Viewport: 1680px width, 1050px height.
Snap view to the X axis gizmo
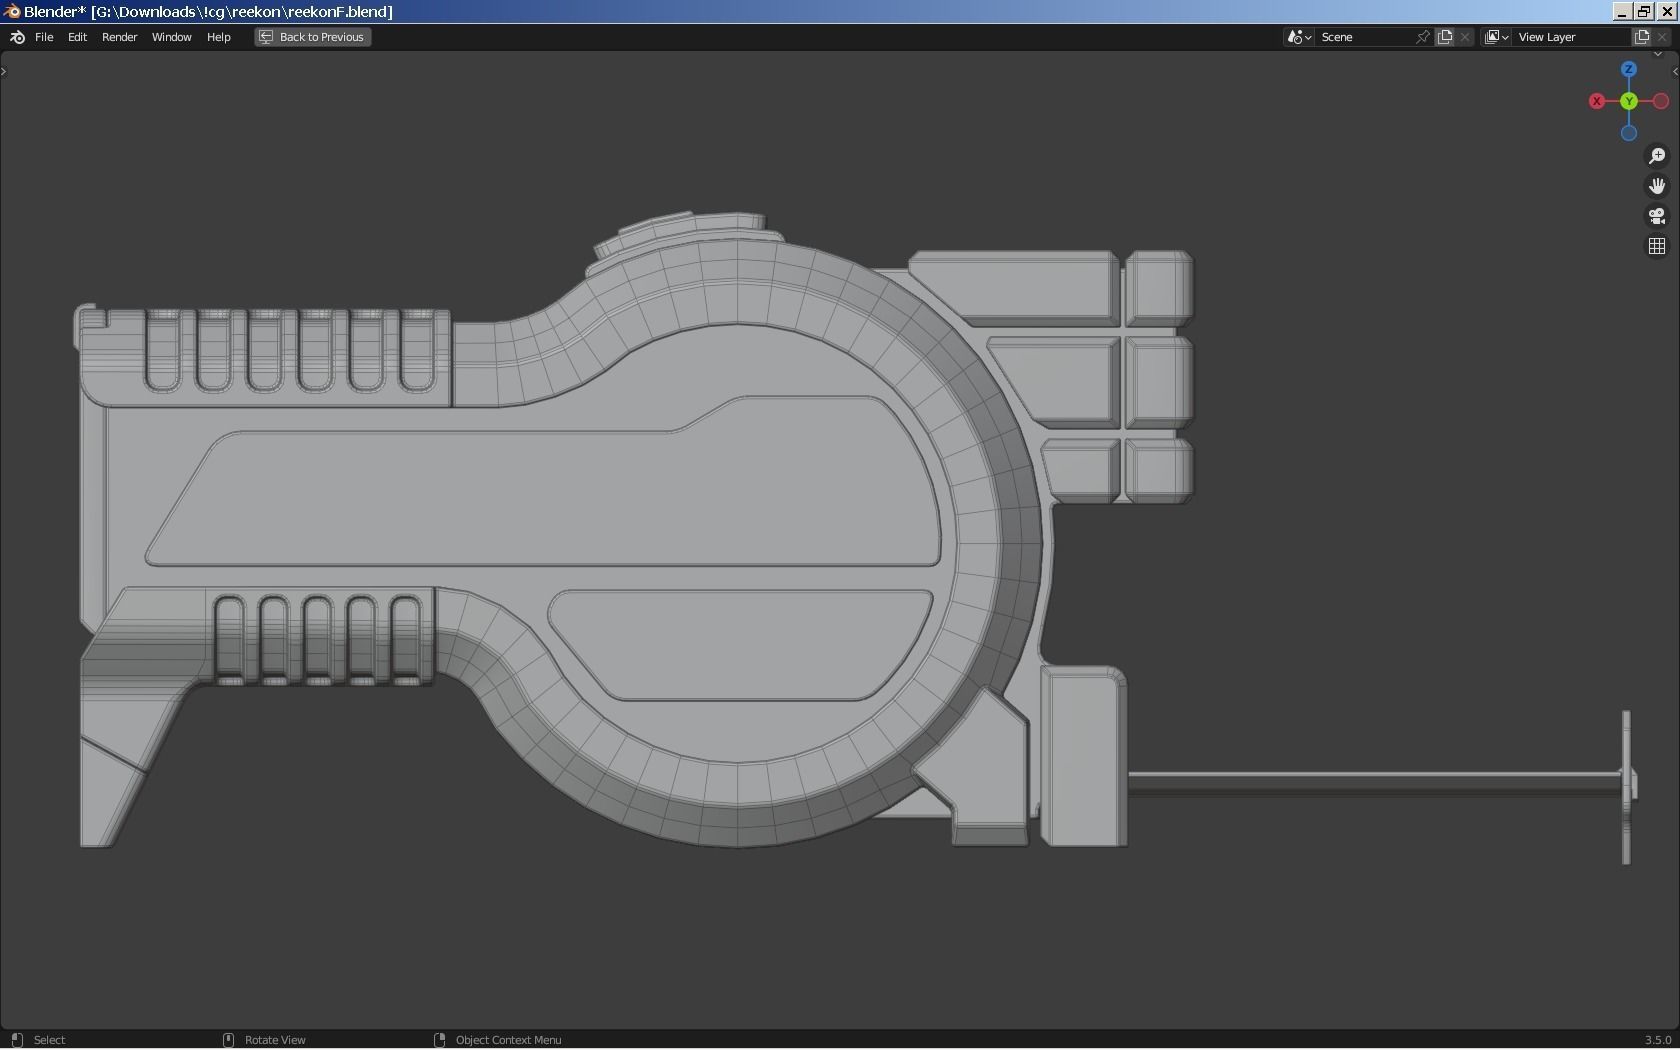(x=1597, y=101)
